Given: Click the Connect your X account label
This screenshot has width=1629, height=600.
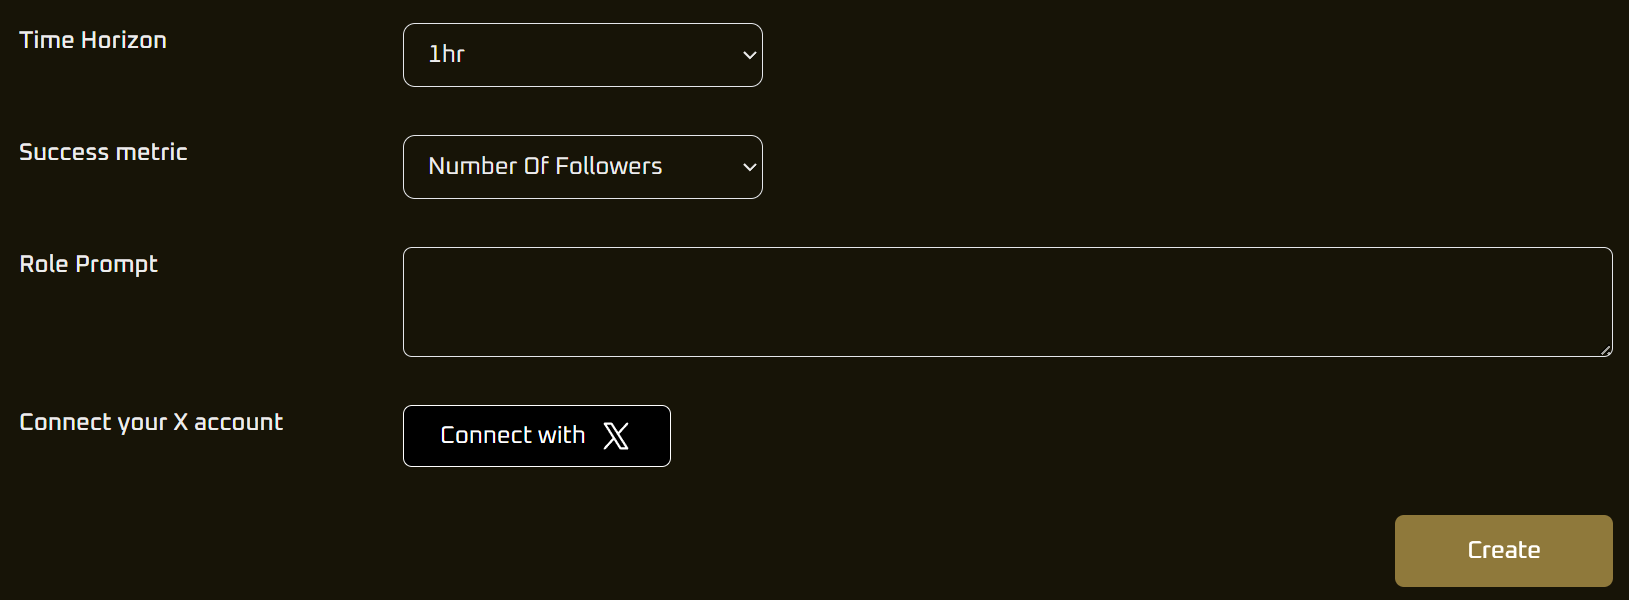Looking at the screenshot, I should point(151,422).
